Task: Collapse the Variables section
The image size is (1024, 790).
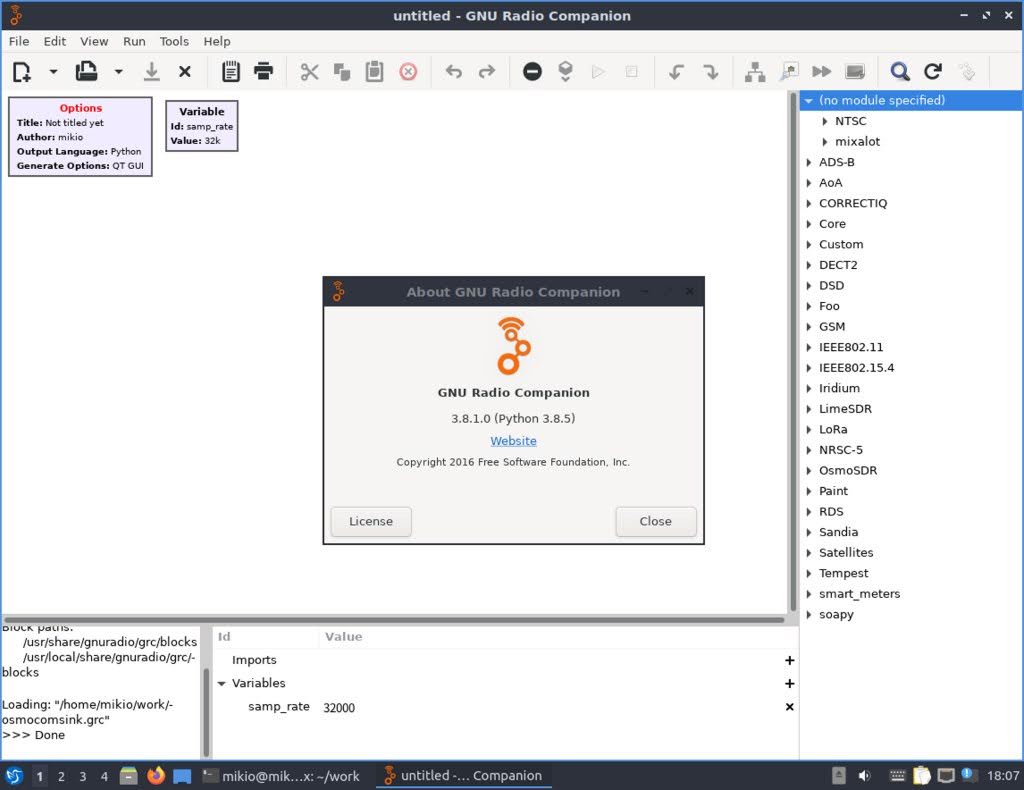Action: 222,683
